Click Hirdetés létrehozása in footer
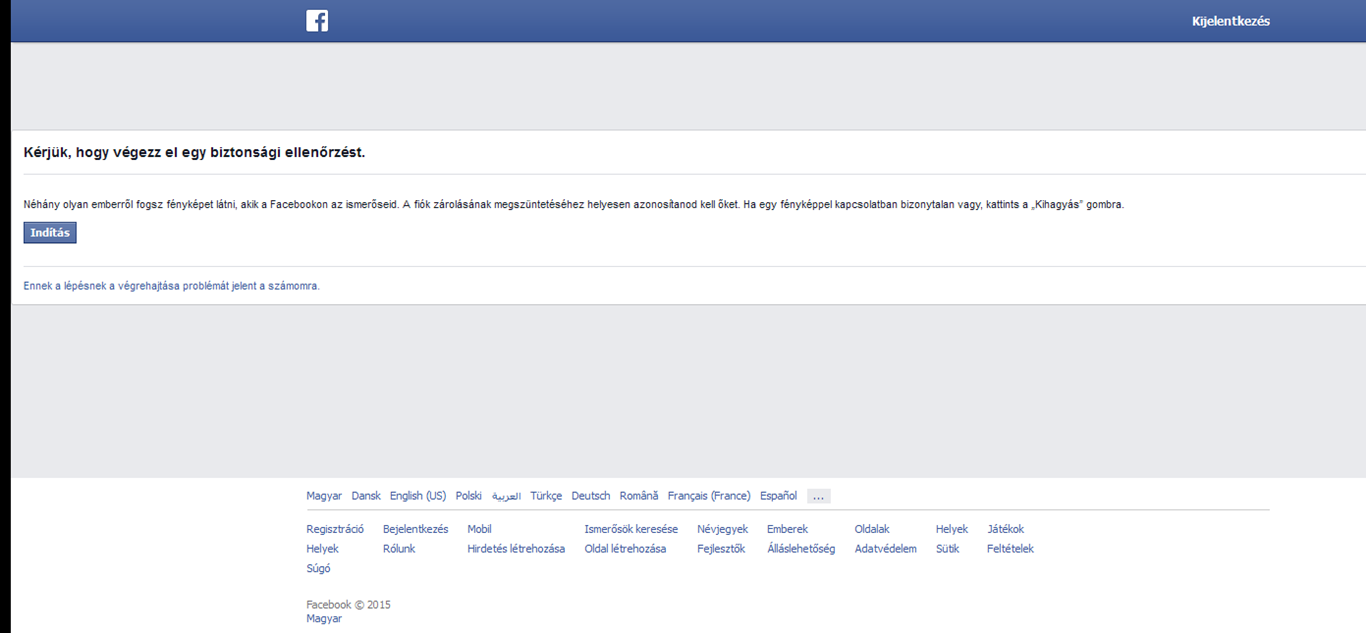 pyautogui.click(x=516, y=549)
